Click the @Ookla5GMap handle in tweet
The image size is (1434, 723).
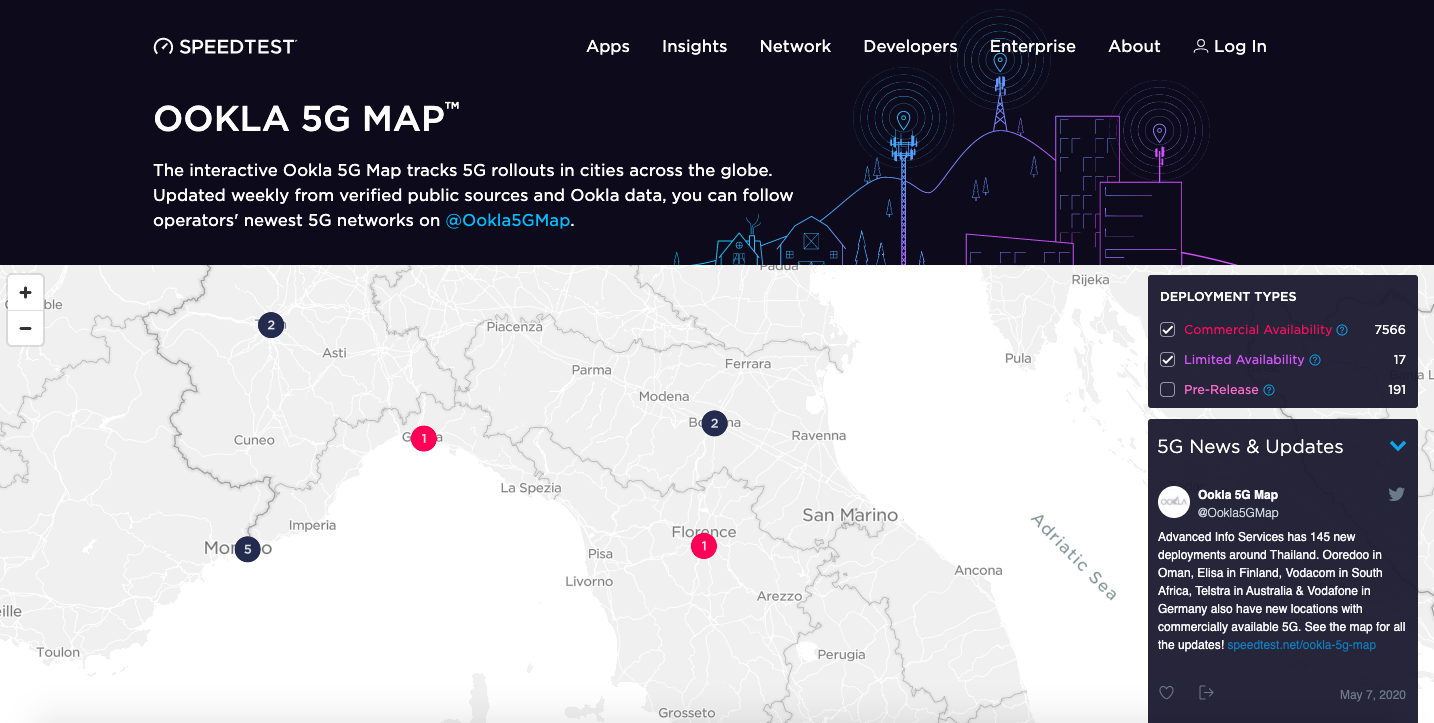click(x=1238, y=513)
